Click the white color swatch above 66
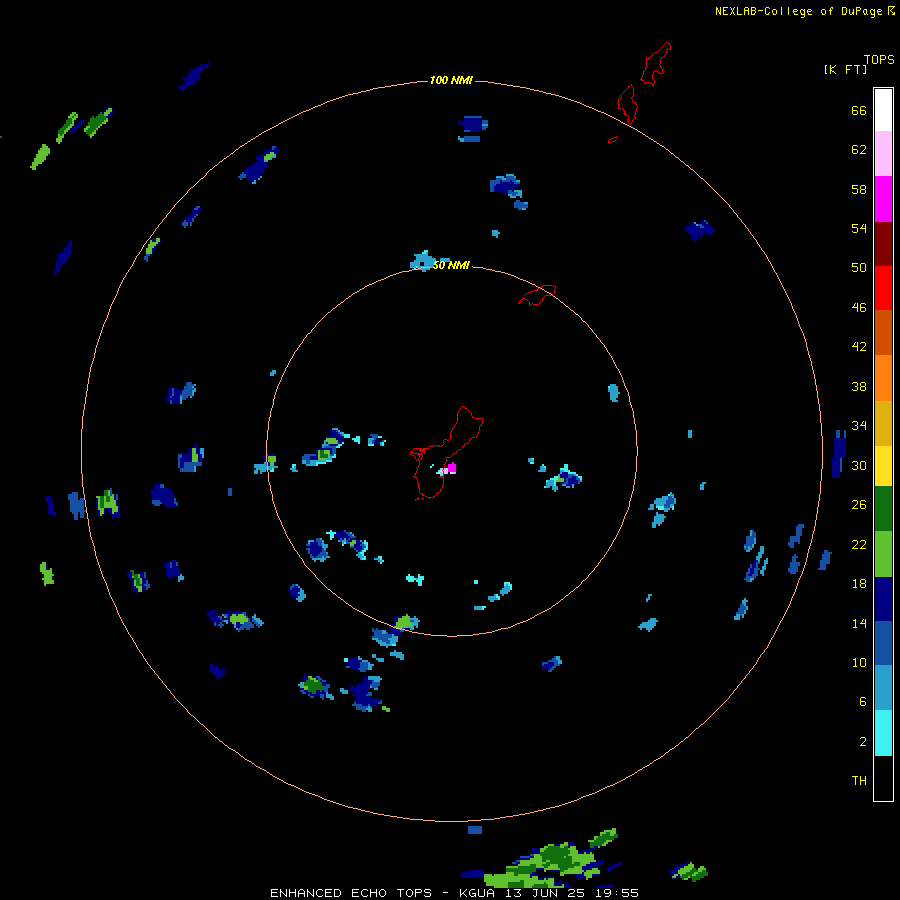Image resolution: width=900 pixels, height=900 pixels. click(x=883, y=110)
